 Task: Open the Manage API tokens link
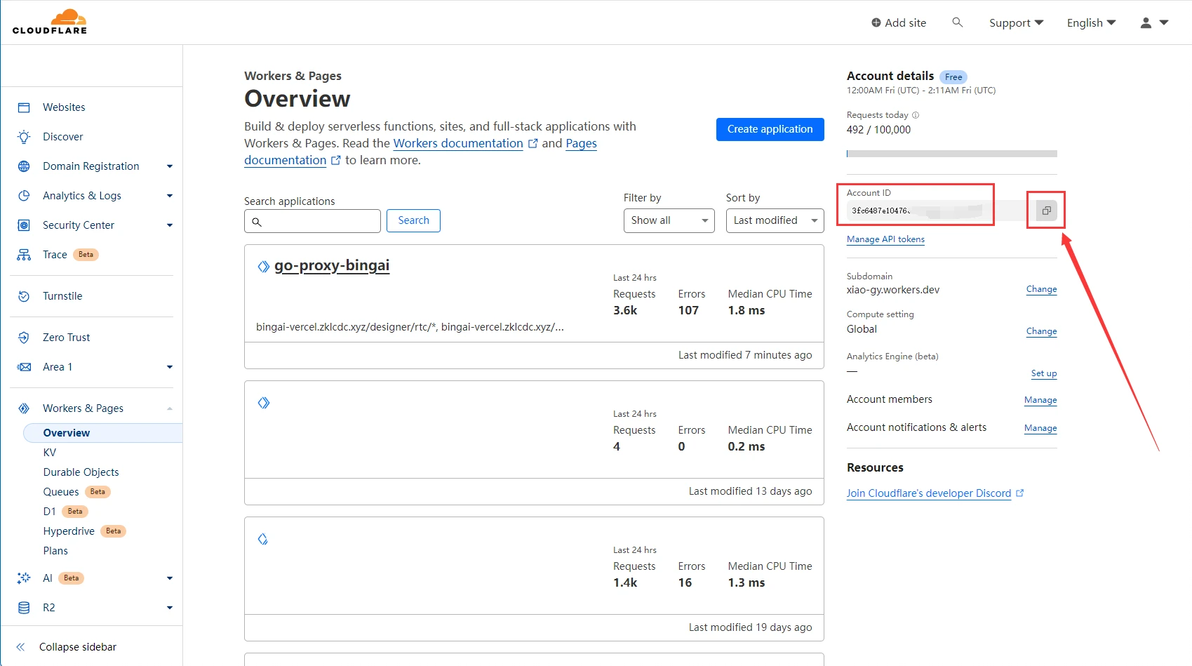pyautogui.click(x=886, y=239)
